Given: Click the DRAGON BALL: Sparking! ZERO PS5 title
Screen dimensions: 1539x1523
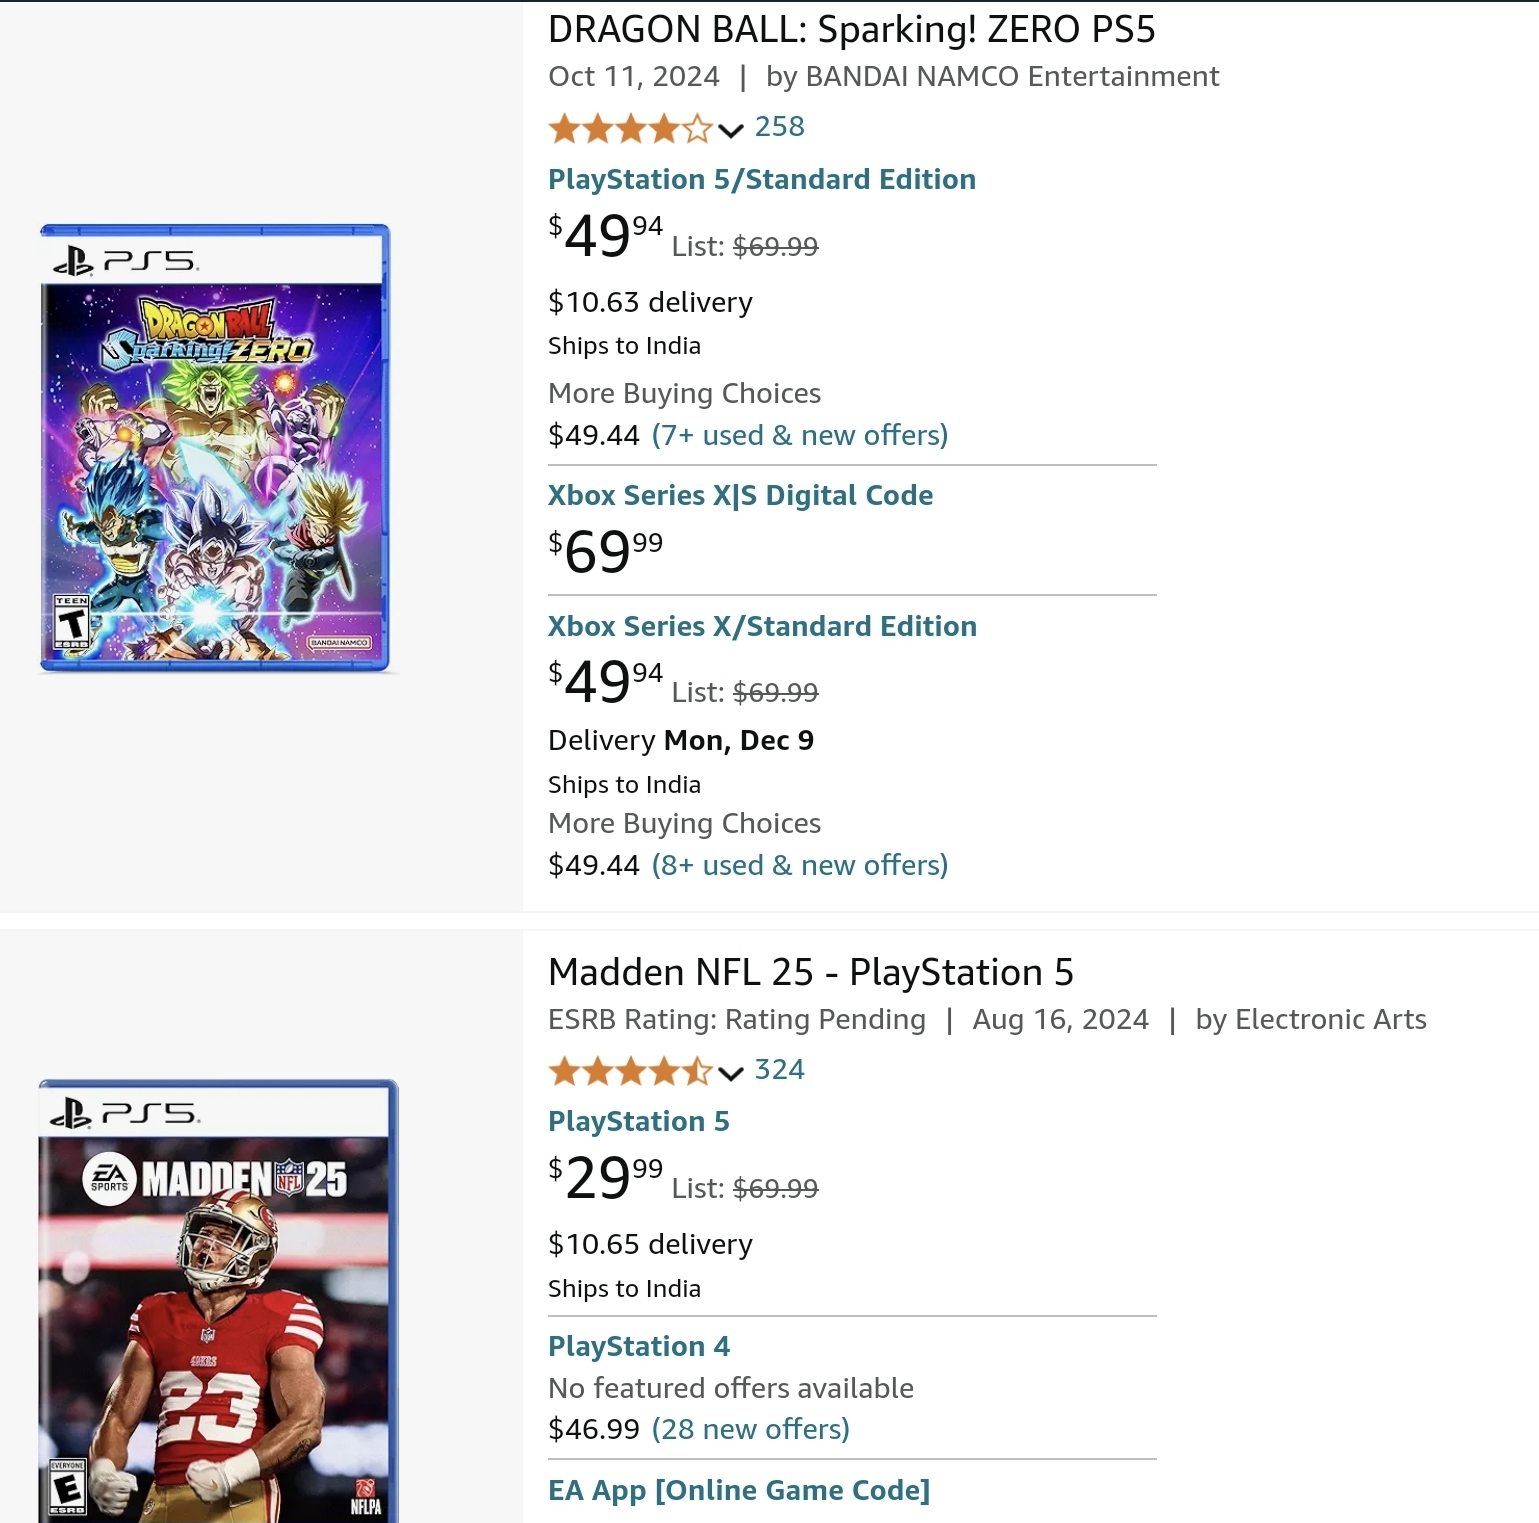Looking at the screenshot, I should click(851, 30).
